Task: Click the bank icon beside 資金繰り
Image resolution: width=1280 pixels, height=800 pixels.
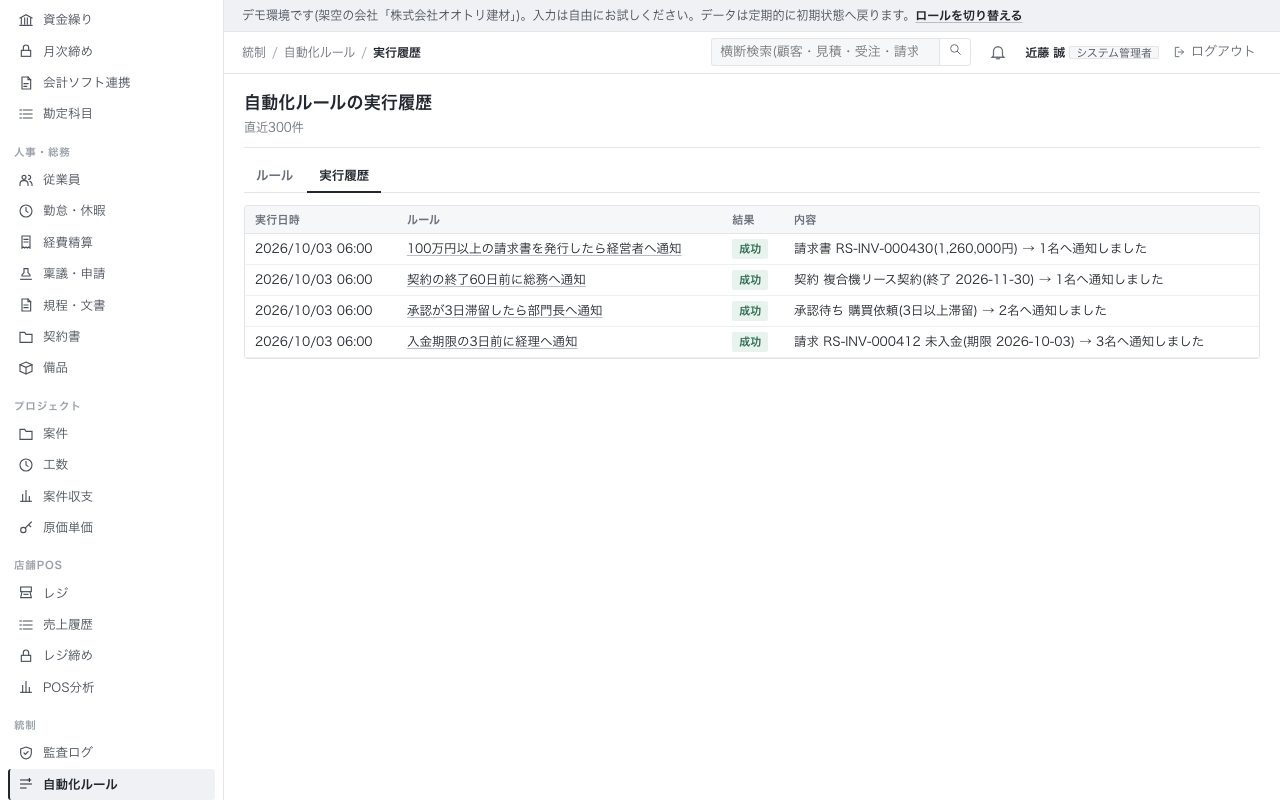Action: (26, 19)
